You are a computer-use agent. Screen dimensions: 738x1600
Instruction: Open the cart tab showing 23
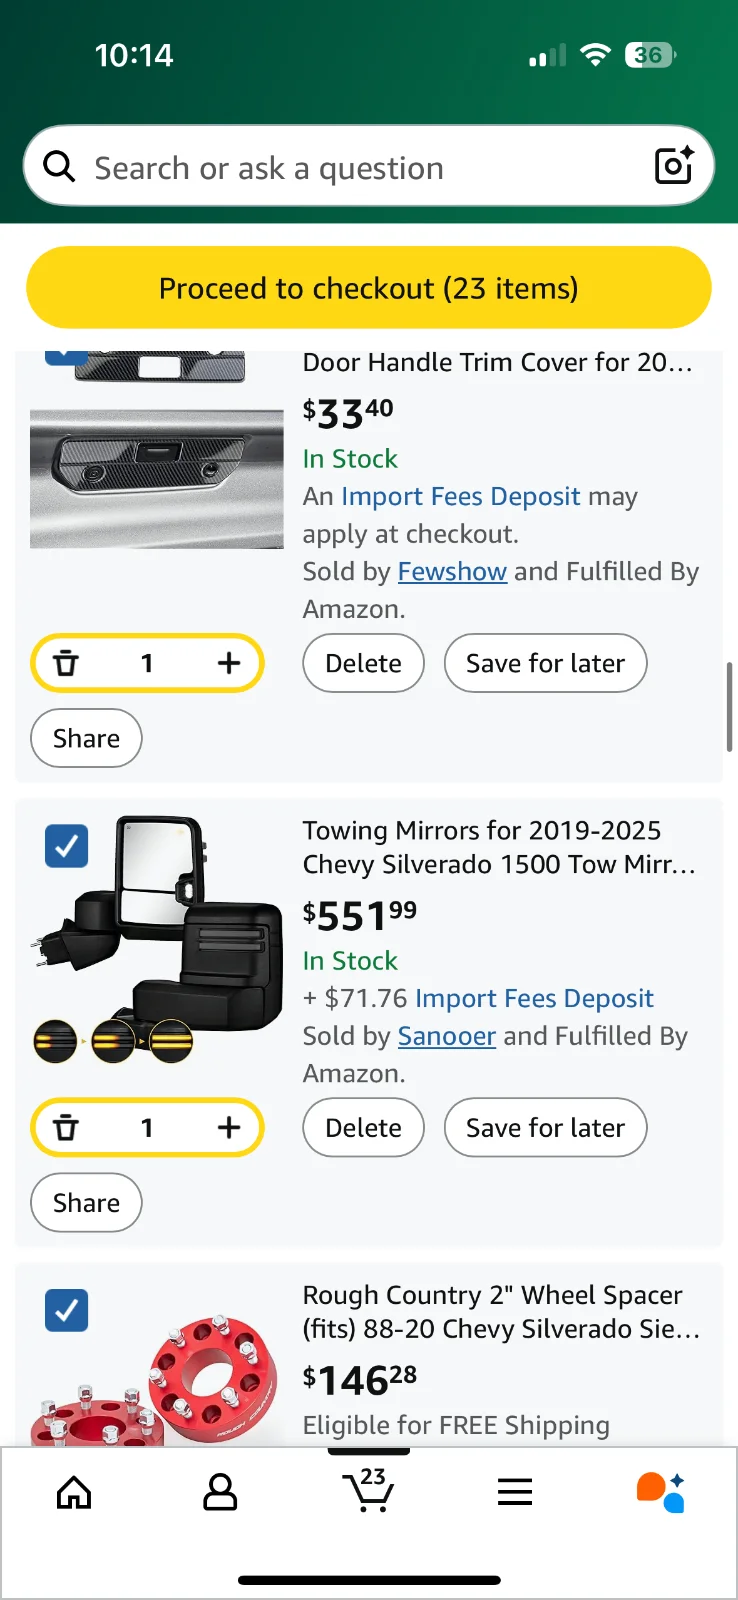(368, 1491)
